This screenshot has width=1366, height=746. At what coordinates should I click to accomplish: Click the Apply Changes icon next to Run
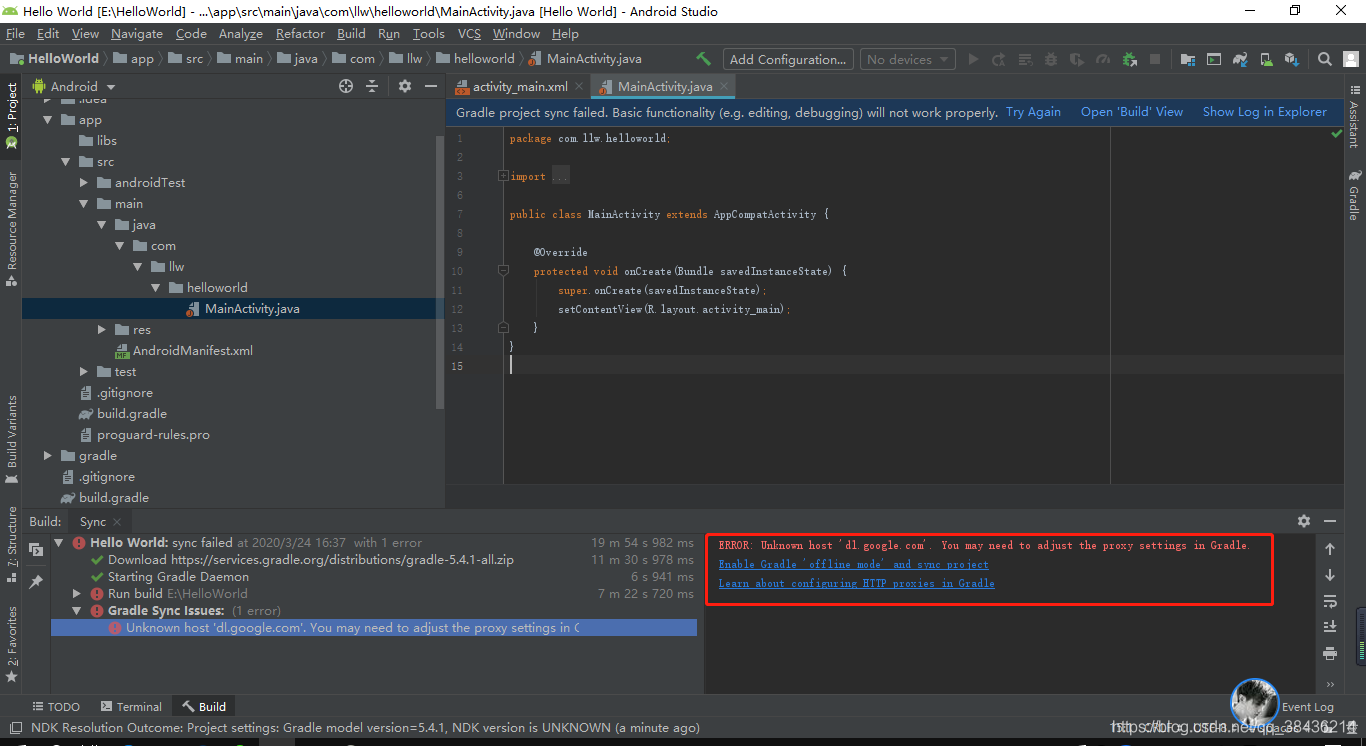pyautogui.click(x=1000, y=59)
